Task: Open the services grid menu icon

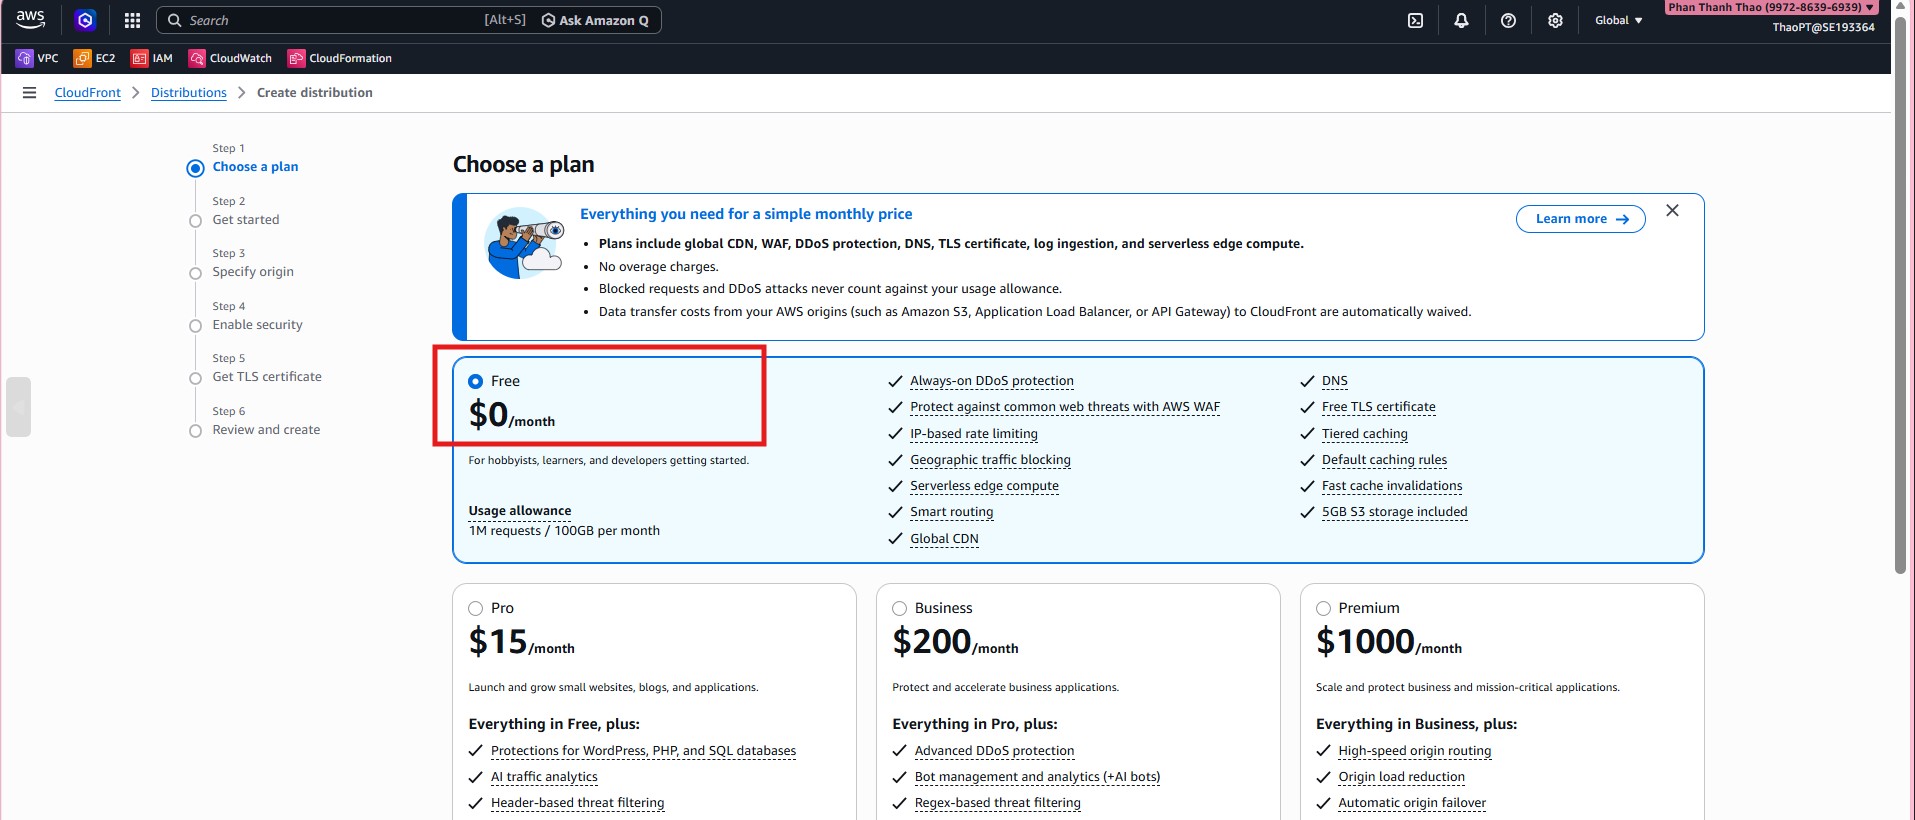Action: click(x=132, y=20)
